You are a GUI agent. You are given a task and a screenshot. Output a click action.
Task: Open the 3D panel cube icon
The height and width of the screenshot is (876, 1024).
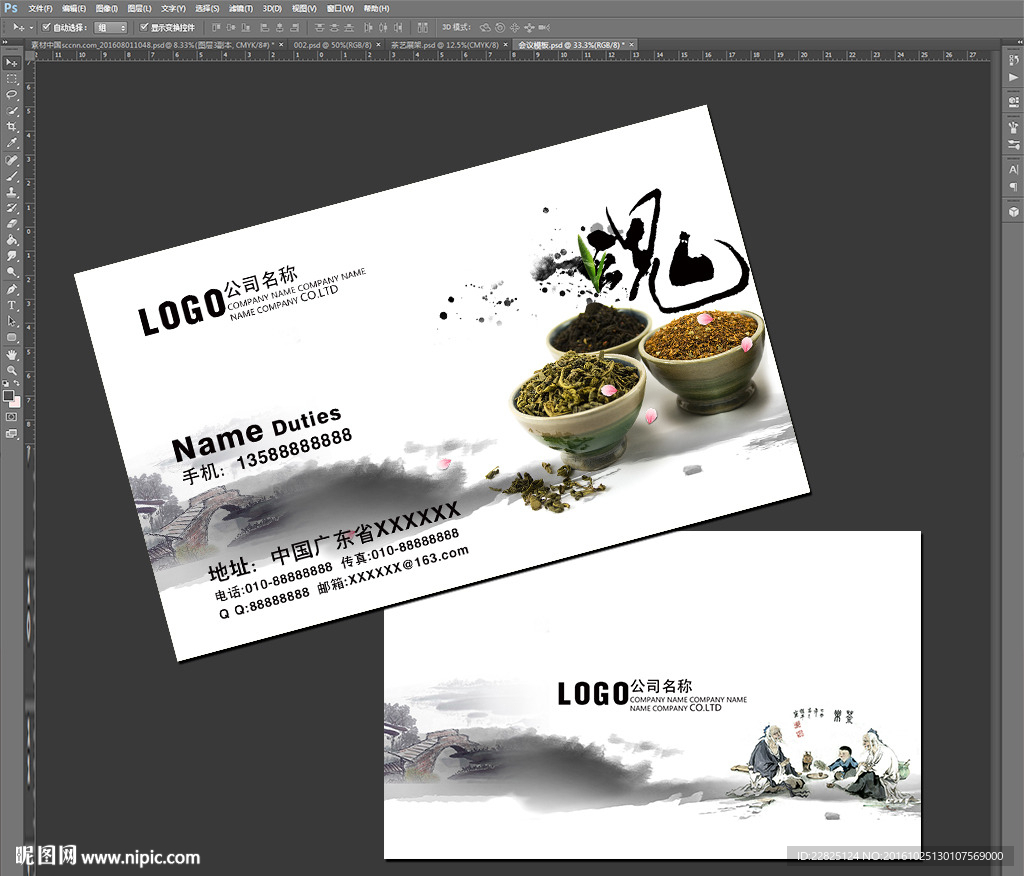[1013, 211]
